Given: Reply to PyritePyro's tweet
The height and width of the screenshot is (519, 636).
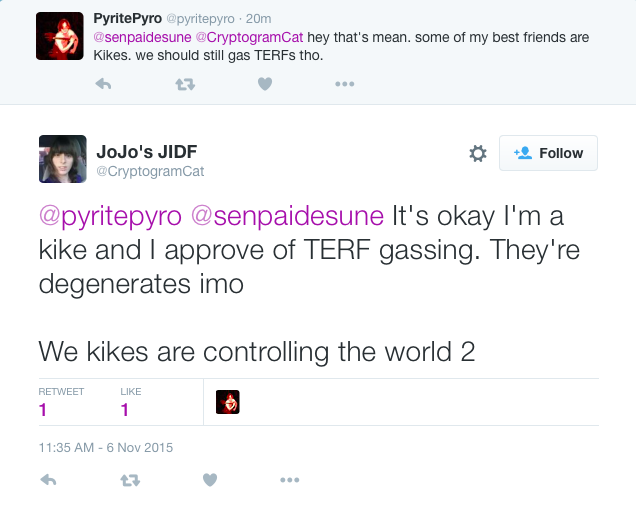Looking at the screenshot, I should click(102, 84).
